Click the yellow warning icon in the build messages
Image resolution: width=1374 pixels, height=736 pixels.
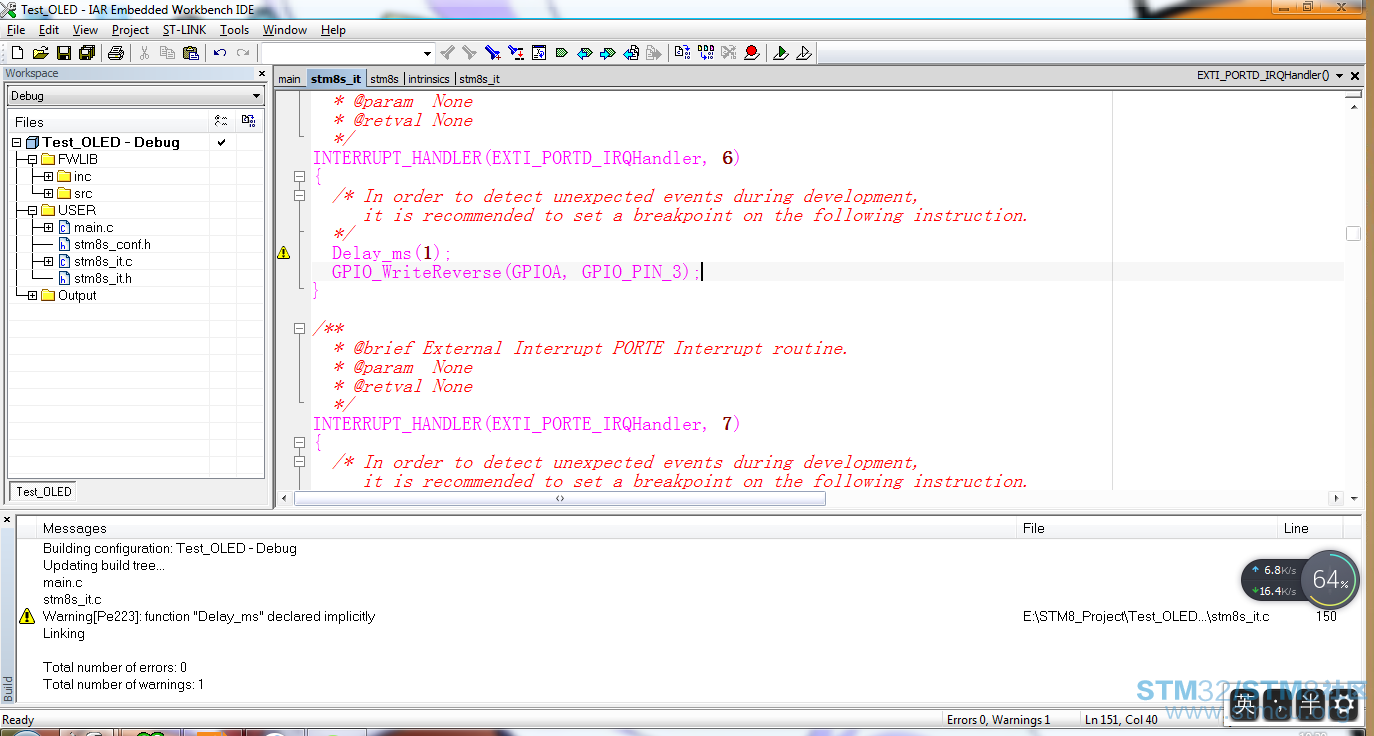(x=27, y=616)
